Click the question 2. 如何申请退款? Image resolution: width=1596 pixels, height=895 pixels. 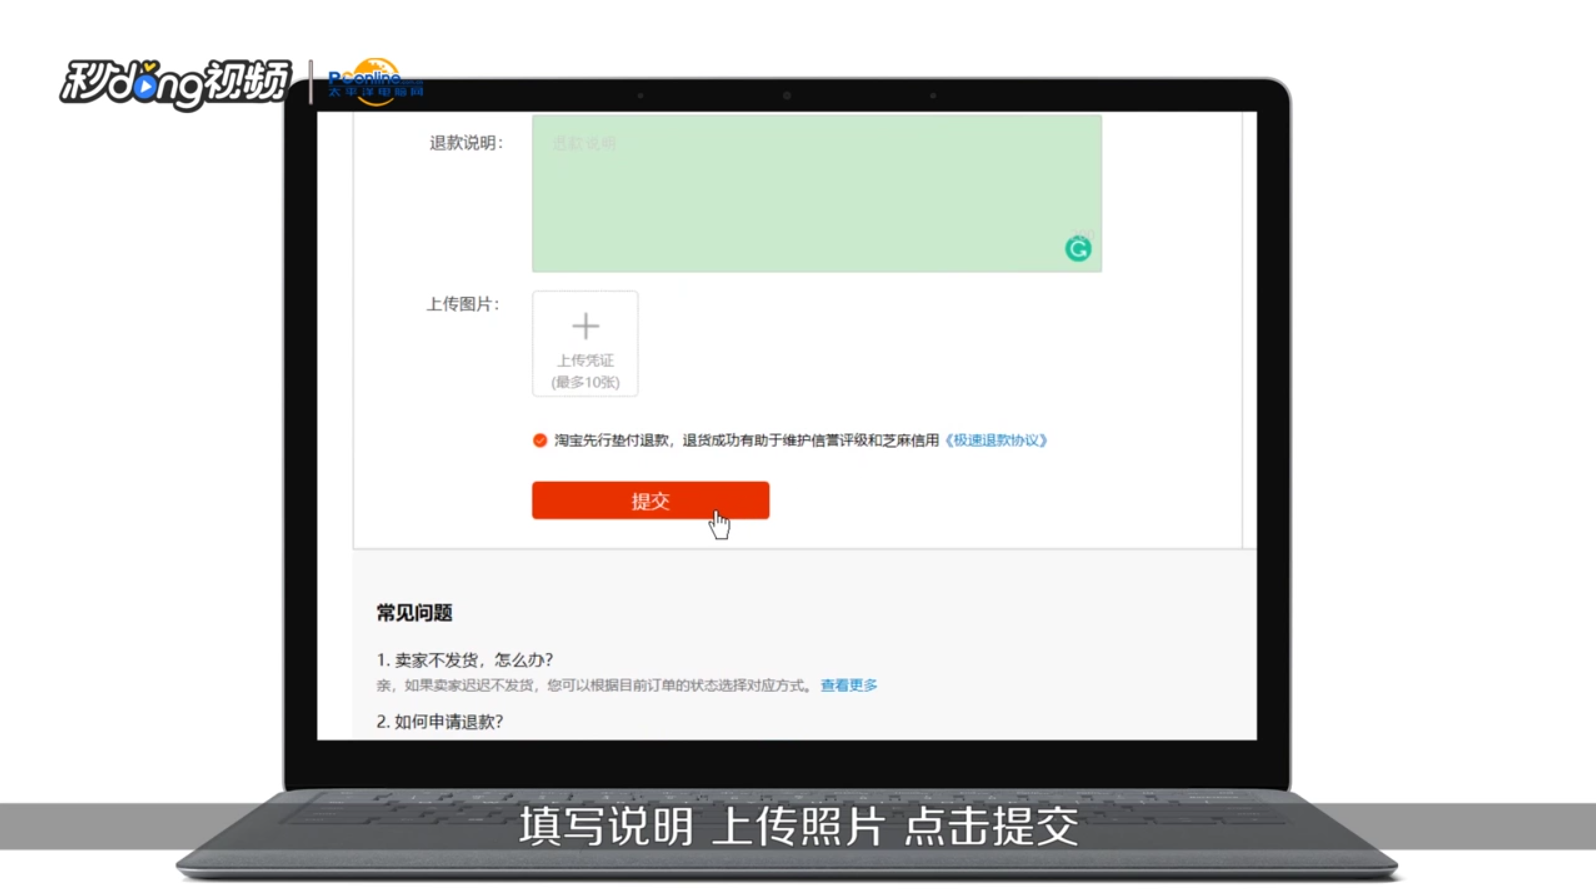tap(440, 722)
